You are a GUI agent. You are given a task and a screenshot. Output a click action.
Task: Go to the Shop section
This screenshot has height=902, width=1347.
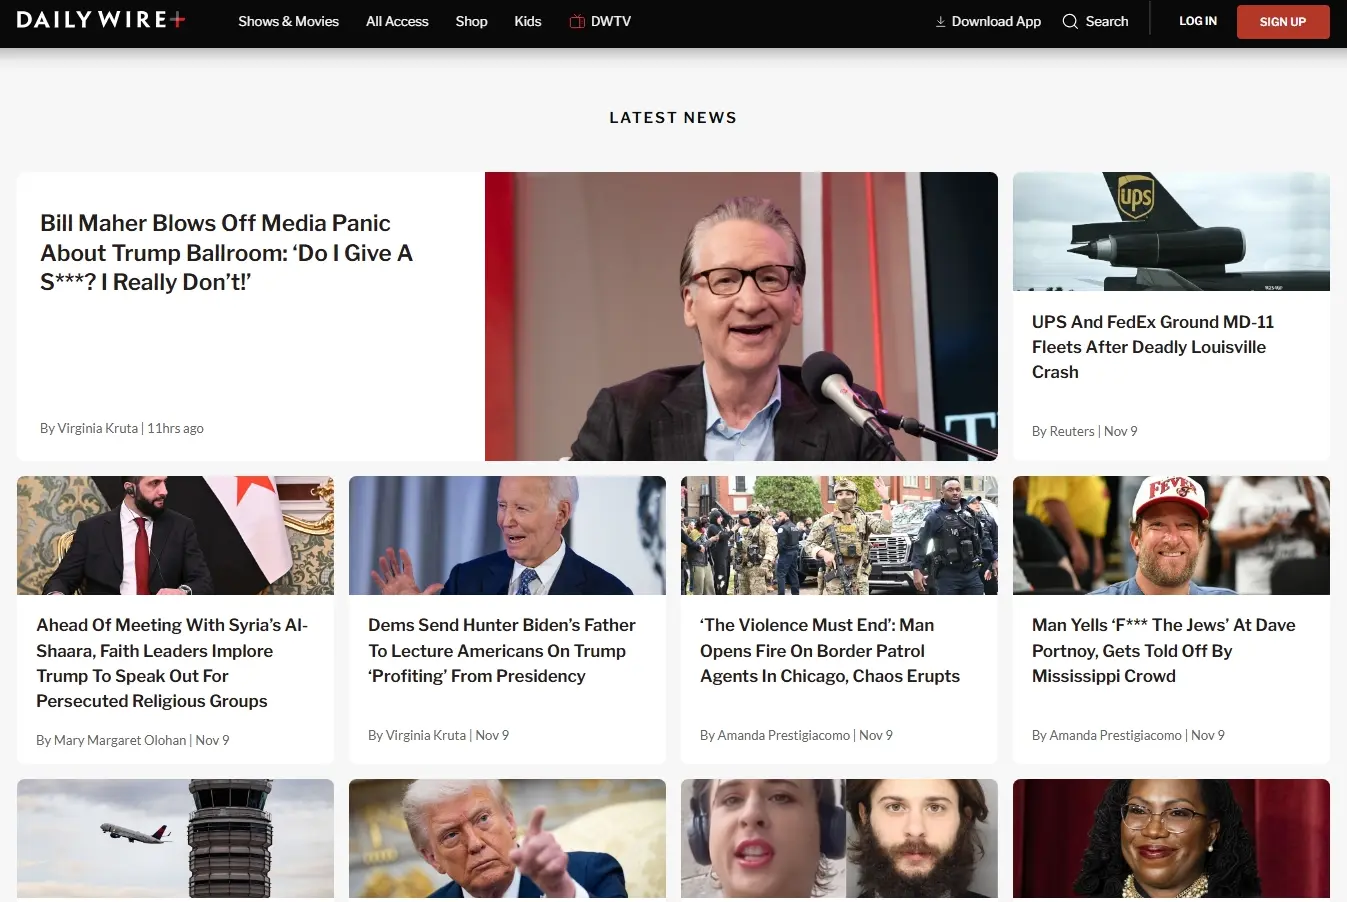pos(471,22)
